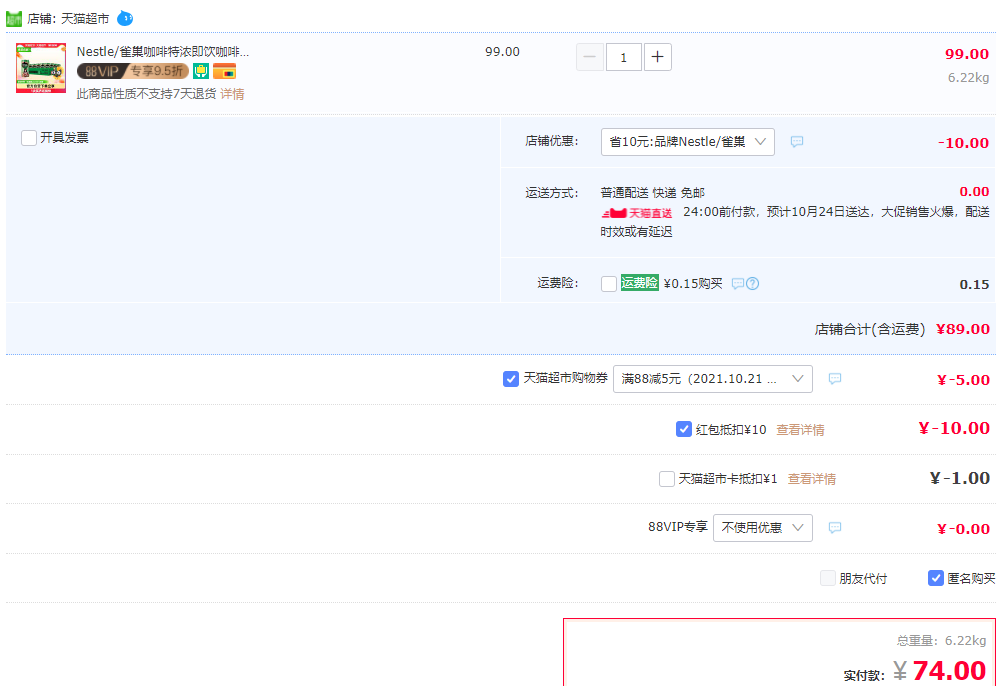Open the 店铺优惠 discount dropdown
1003x686 pixels.
pyautogui.click(x=688, y=141)
